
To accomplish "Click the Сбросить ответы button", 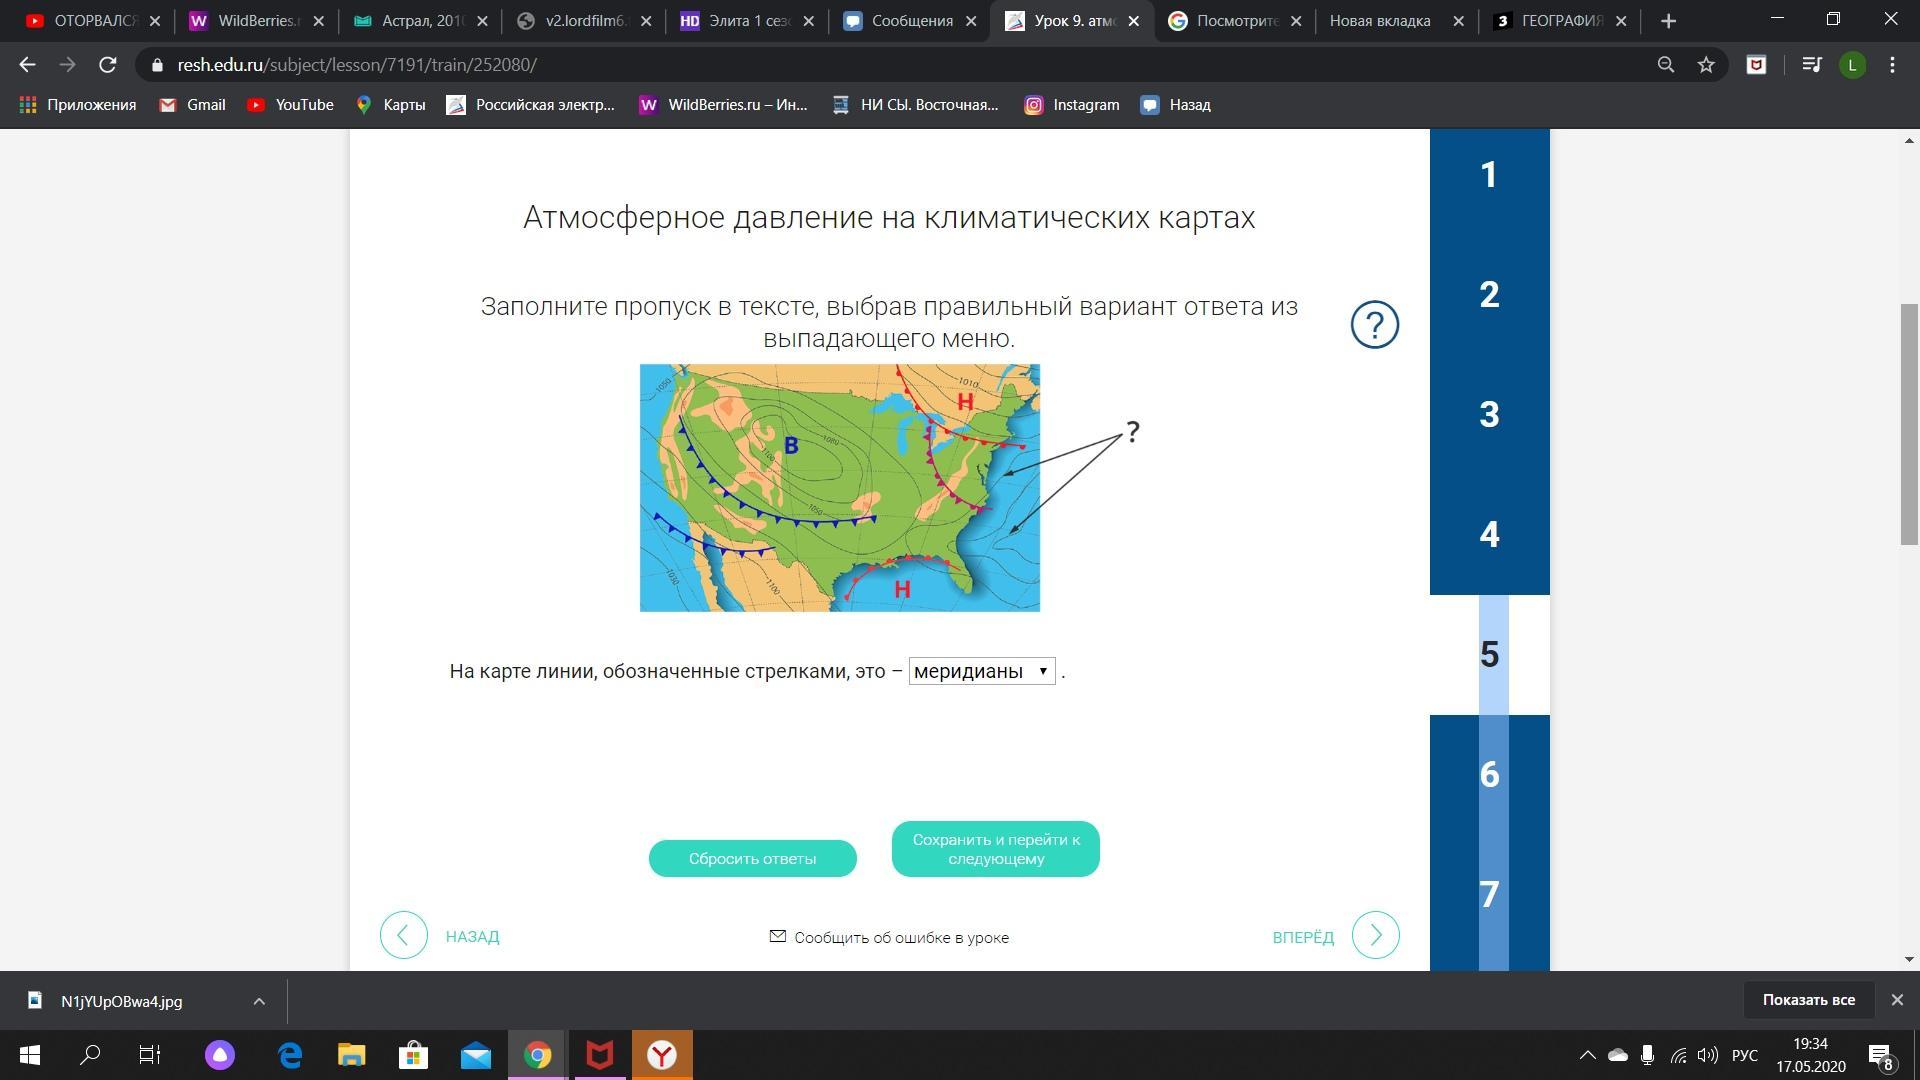I will pos(752,859).
